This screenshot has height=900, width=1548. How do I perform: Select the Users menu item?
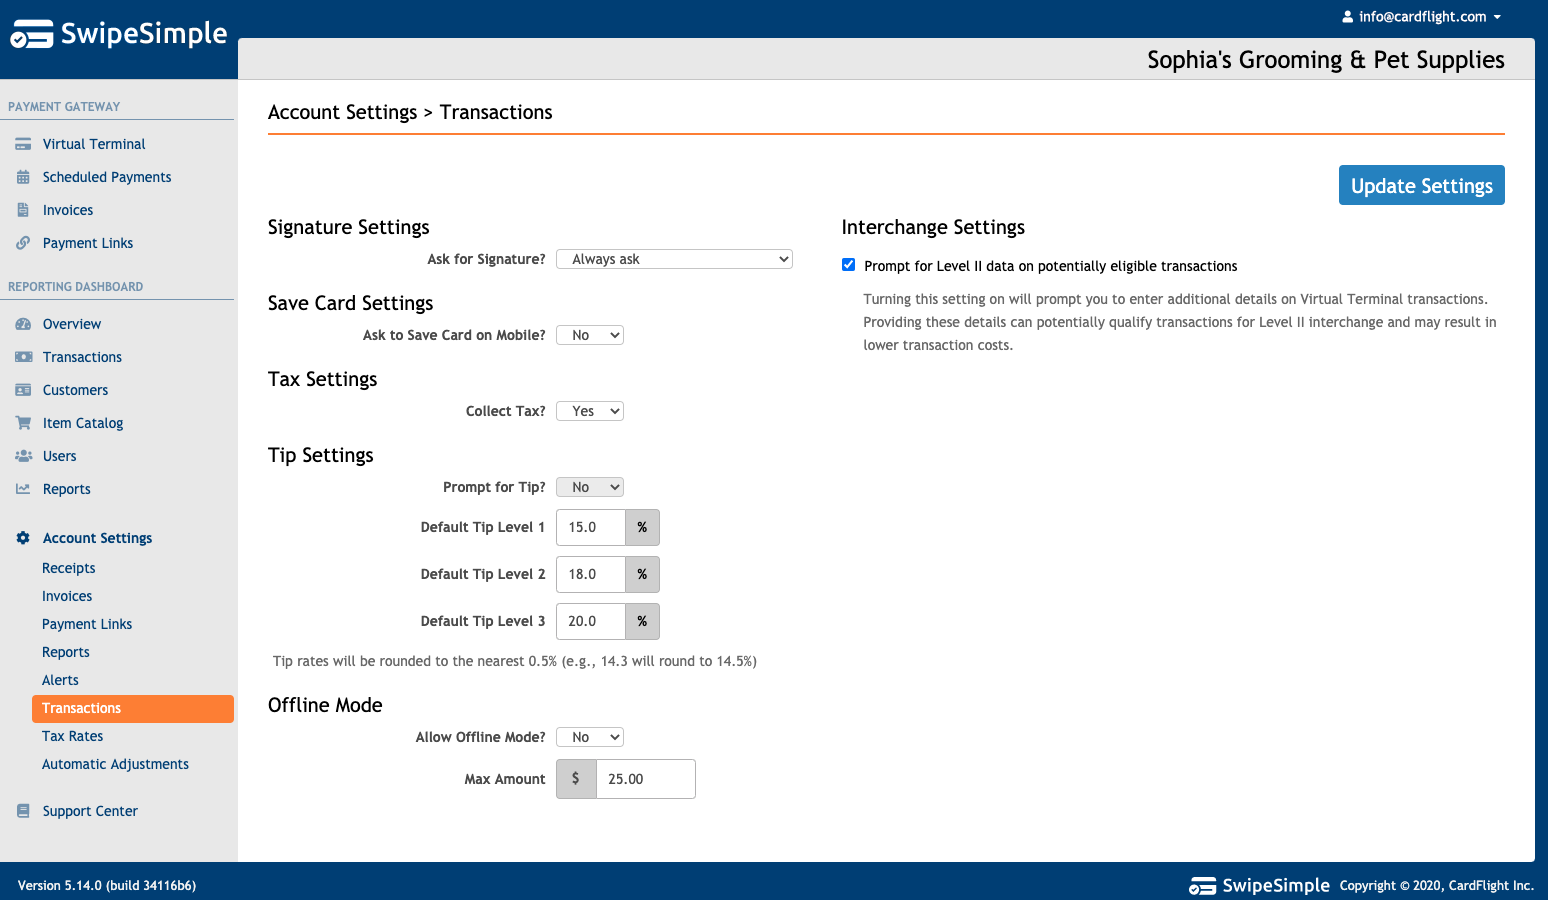coord(60,456)
